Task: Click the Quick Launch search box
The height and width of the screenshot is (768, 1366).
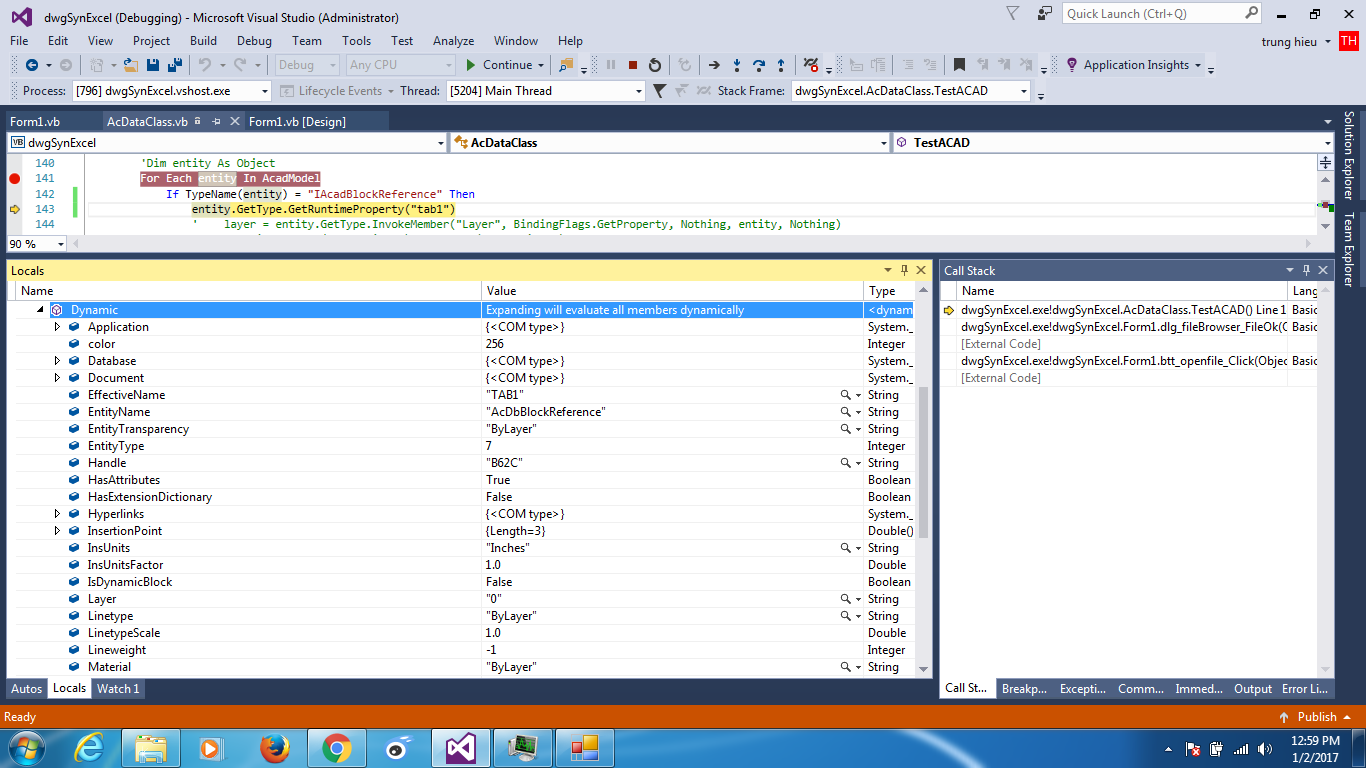Action: coord(1152,14)
